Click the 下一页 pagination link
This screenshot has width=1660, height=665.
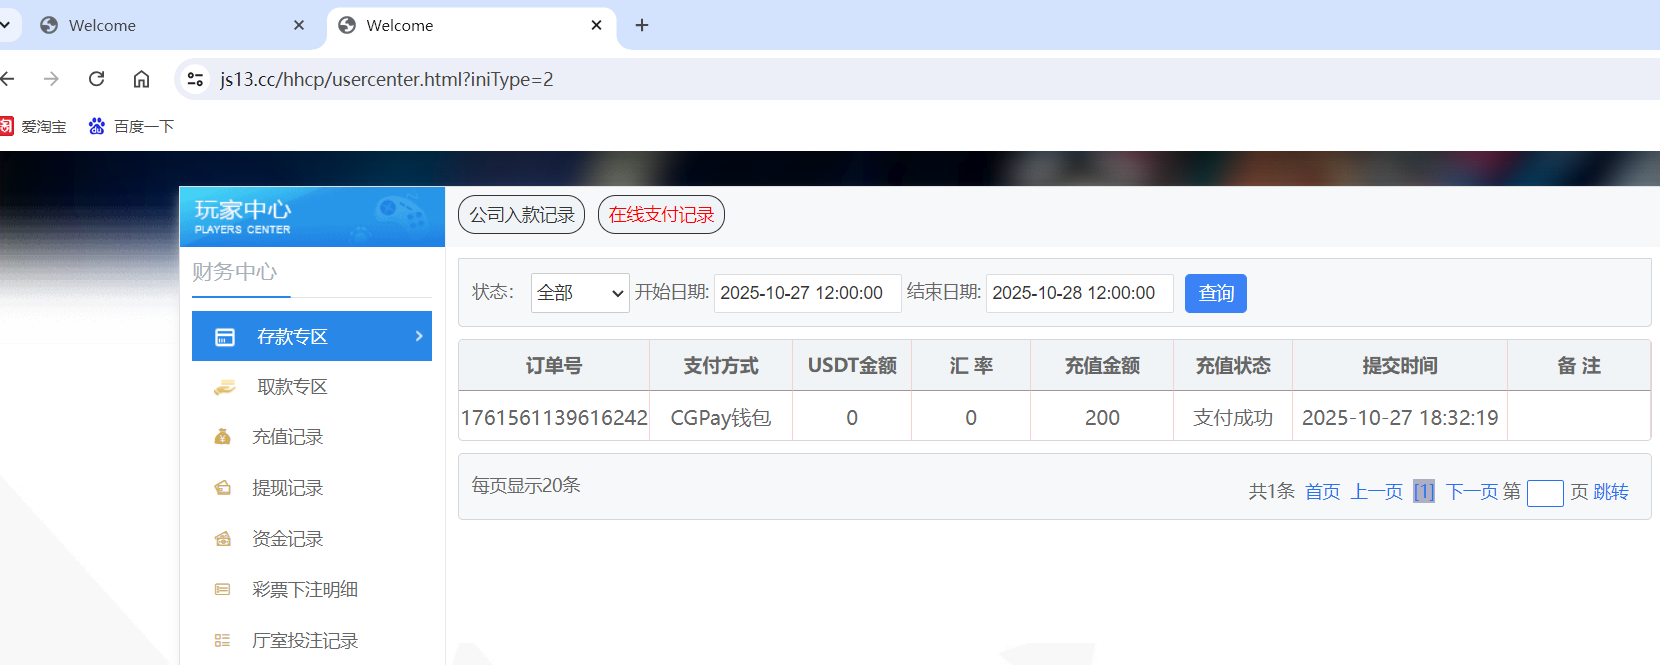pyautogui.click(x=1472, y=492)
